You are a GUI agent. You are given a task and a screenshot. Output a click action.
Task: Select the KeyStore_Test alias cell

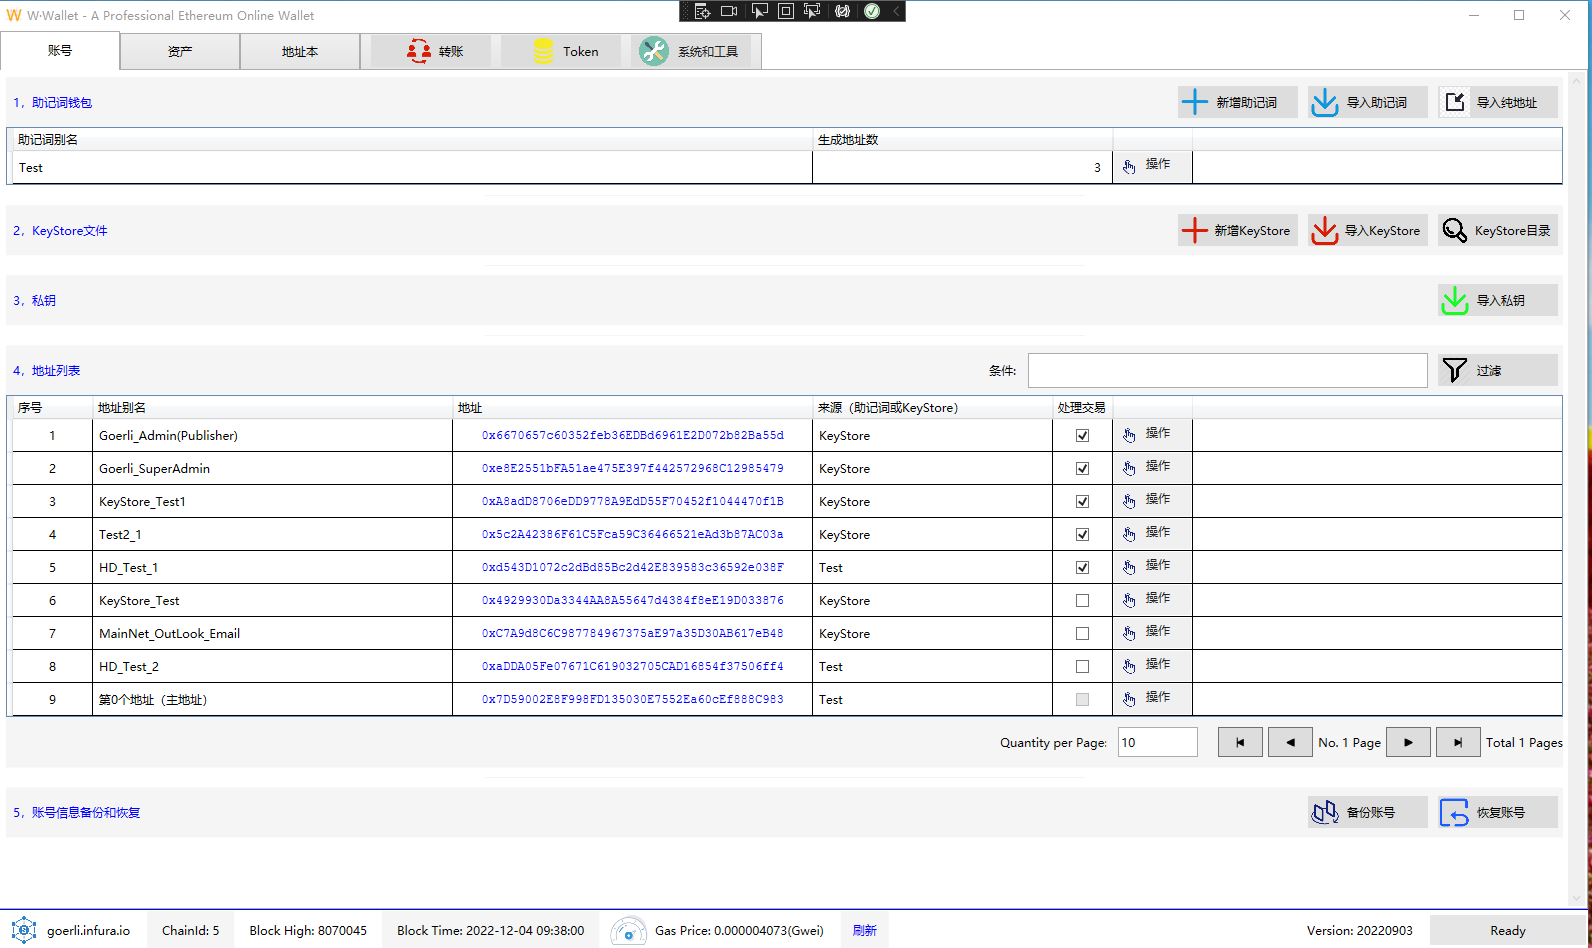pos(272,600)
